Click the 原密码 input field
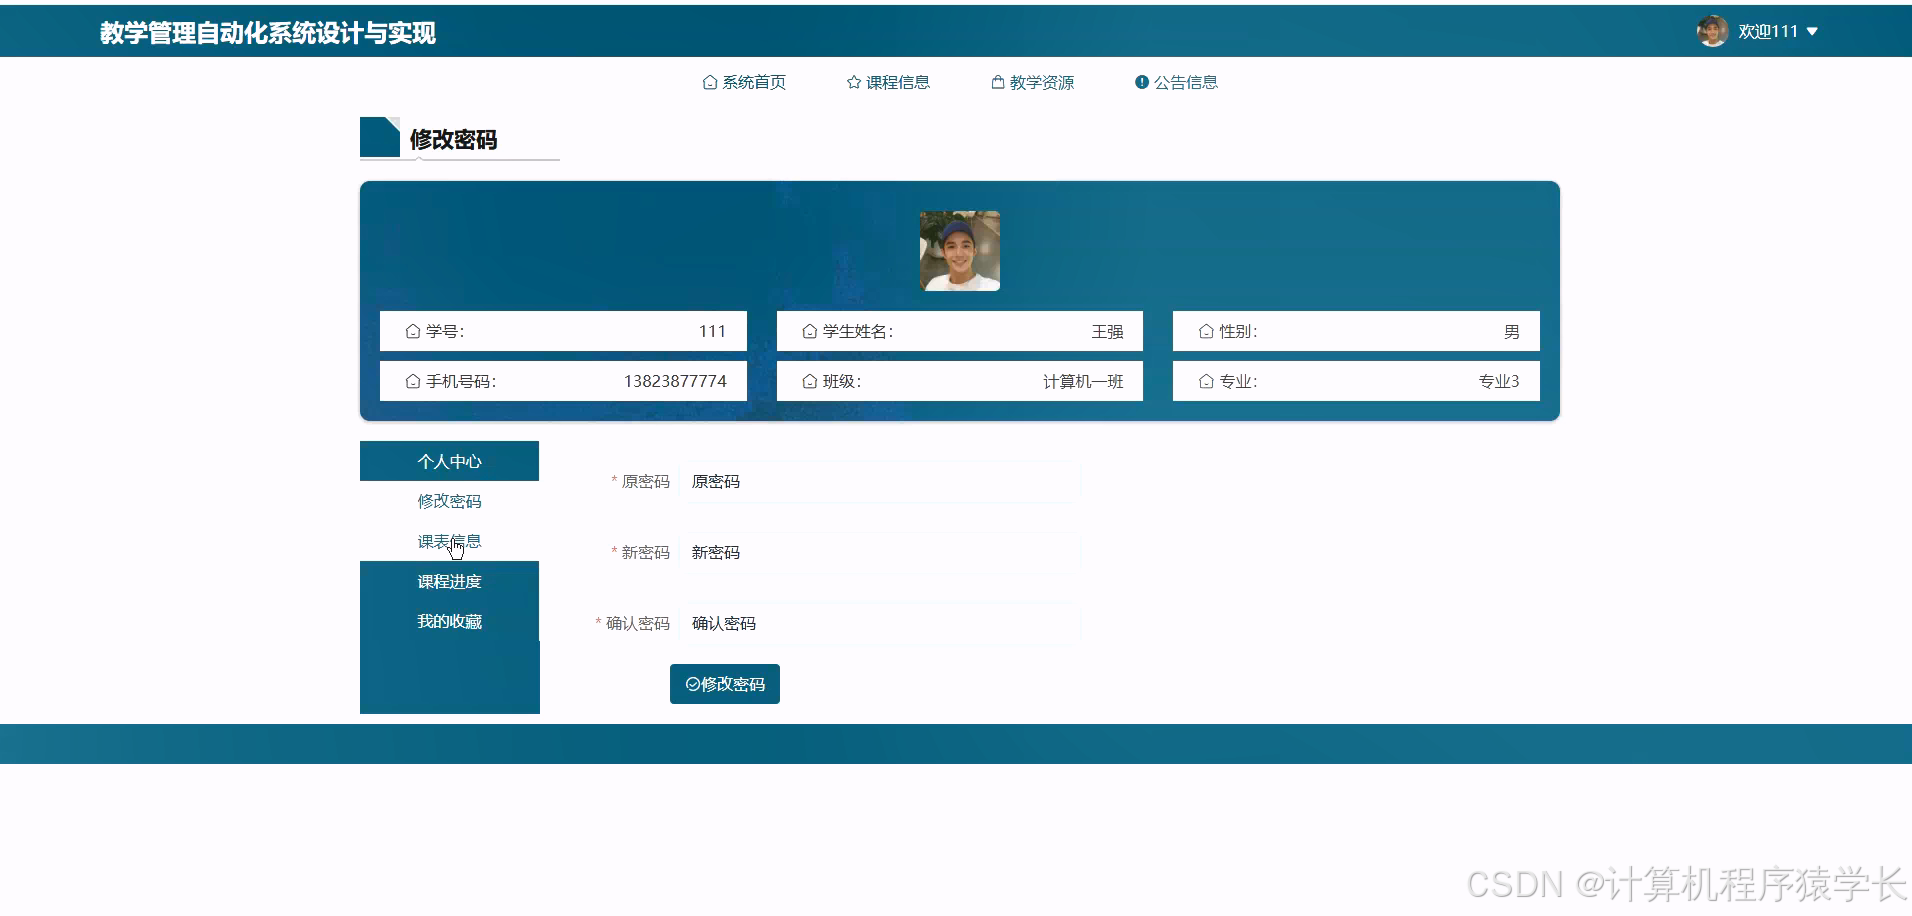The width and height of the screenshot is (1912, 916). (x=880, y=481)
